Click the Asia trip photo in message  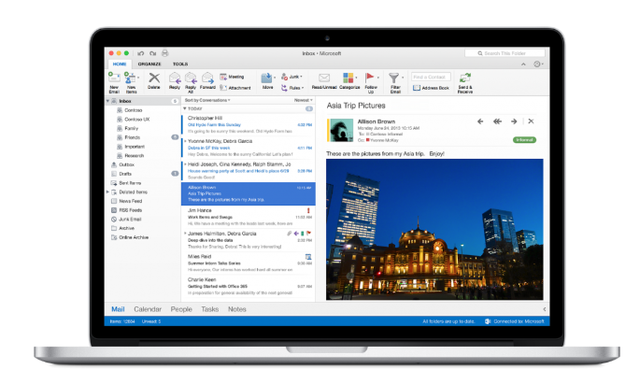click(434, 229)
